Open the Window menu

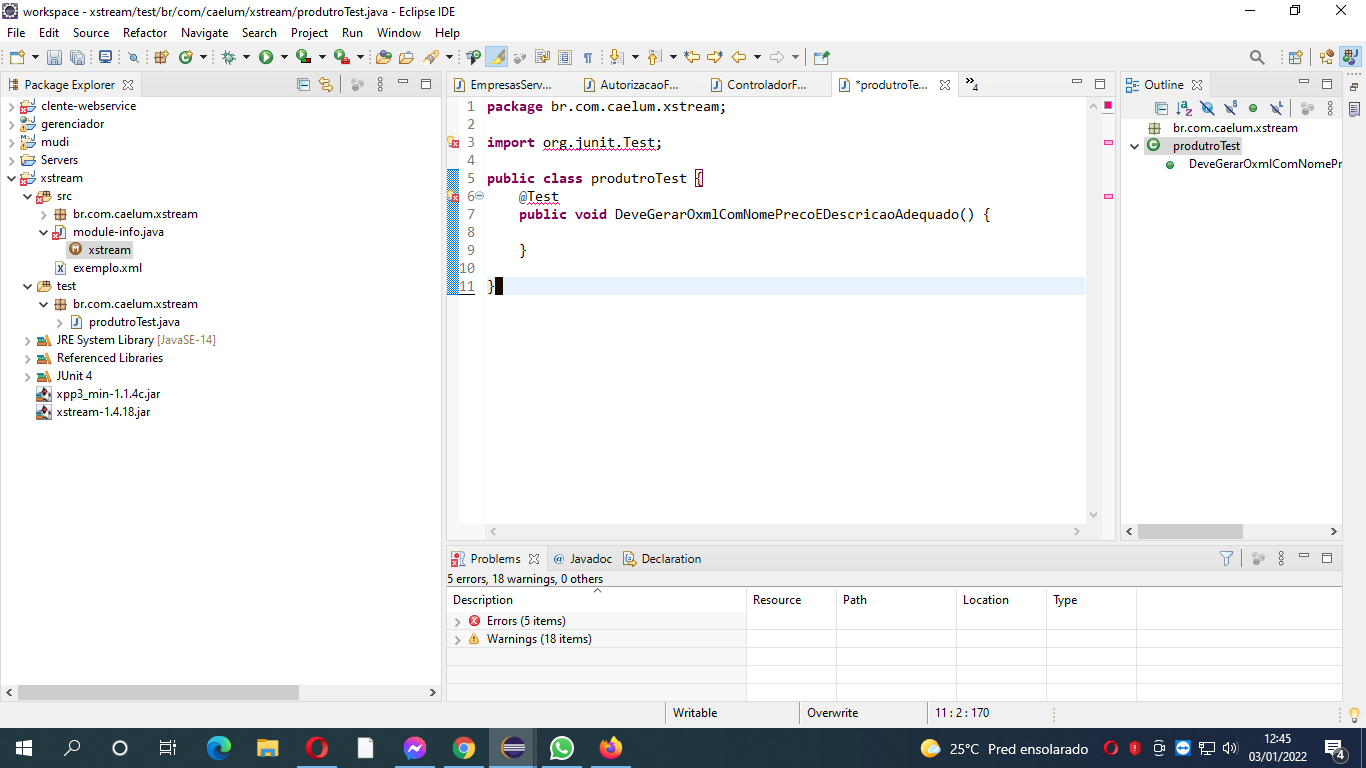pos(399,33)
